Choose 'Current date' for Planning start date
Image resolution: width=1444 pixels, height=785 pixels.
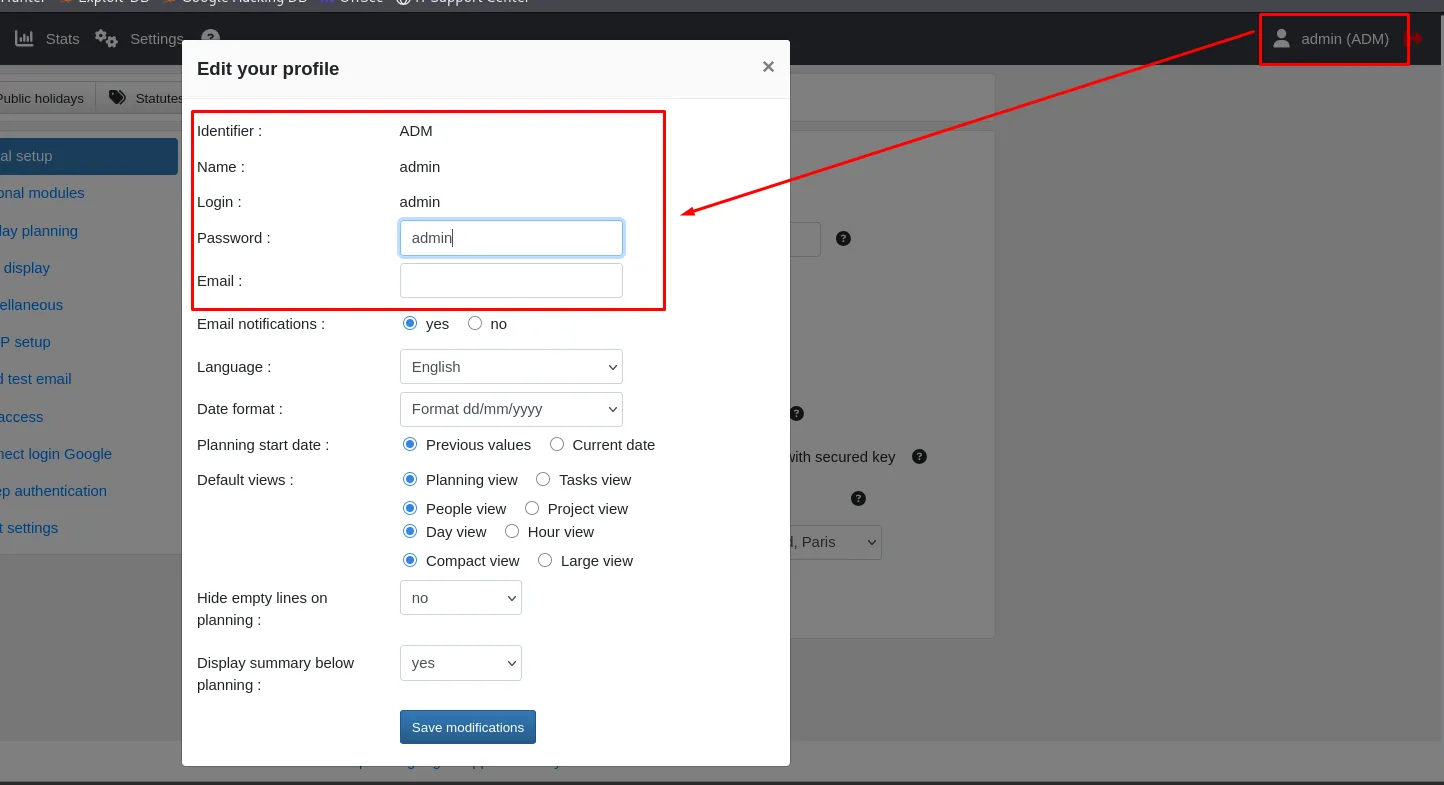[557, 444]
